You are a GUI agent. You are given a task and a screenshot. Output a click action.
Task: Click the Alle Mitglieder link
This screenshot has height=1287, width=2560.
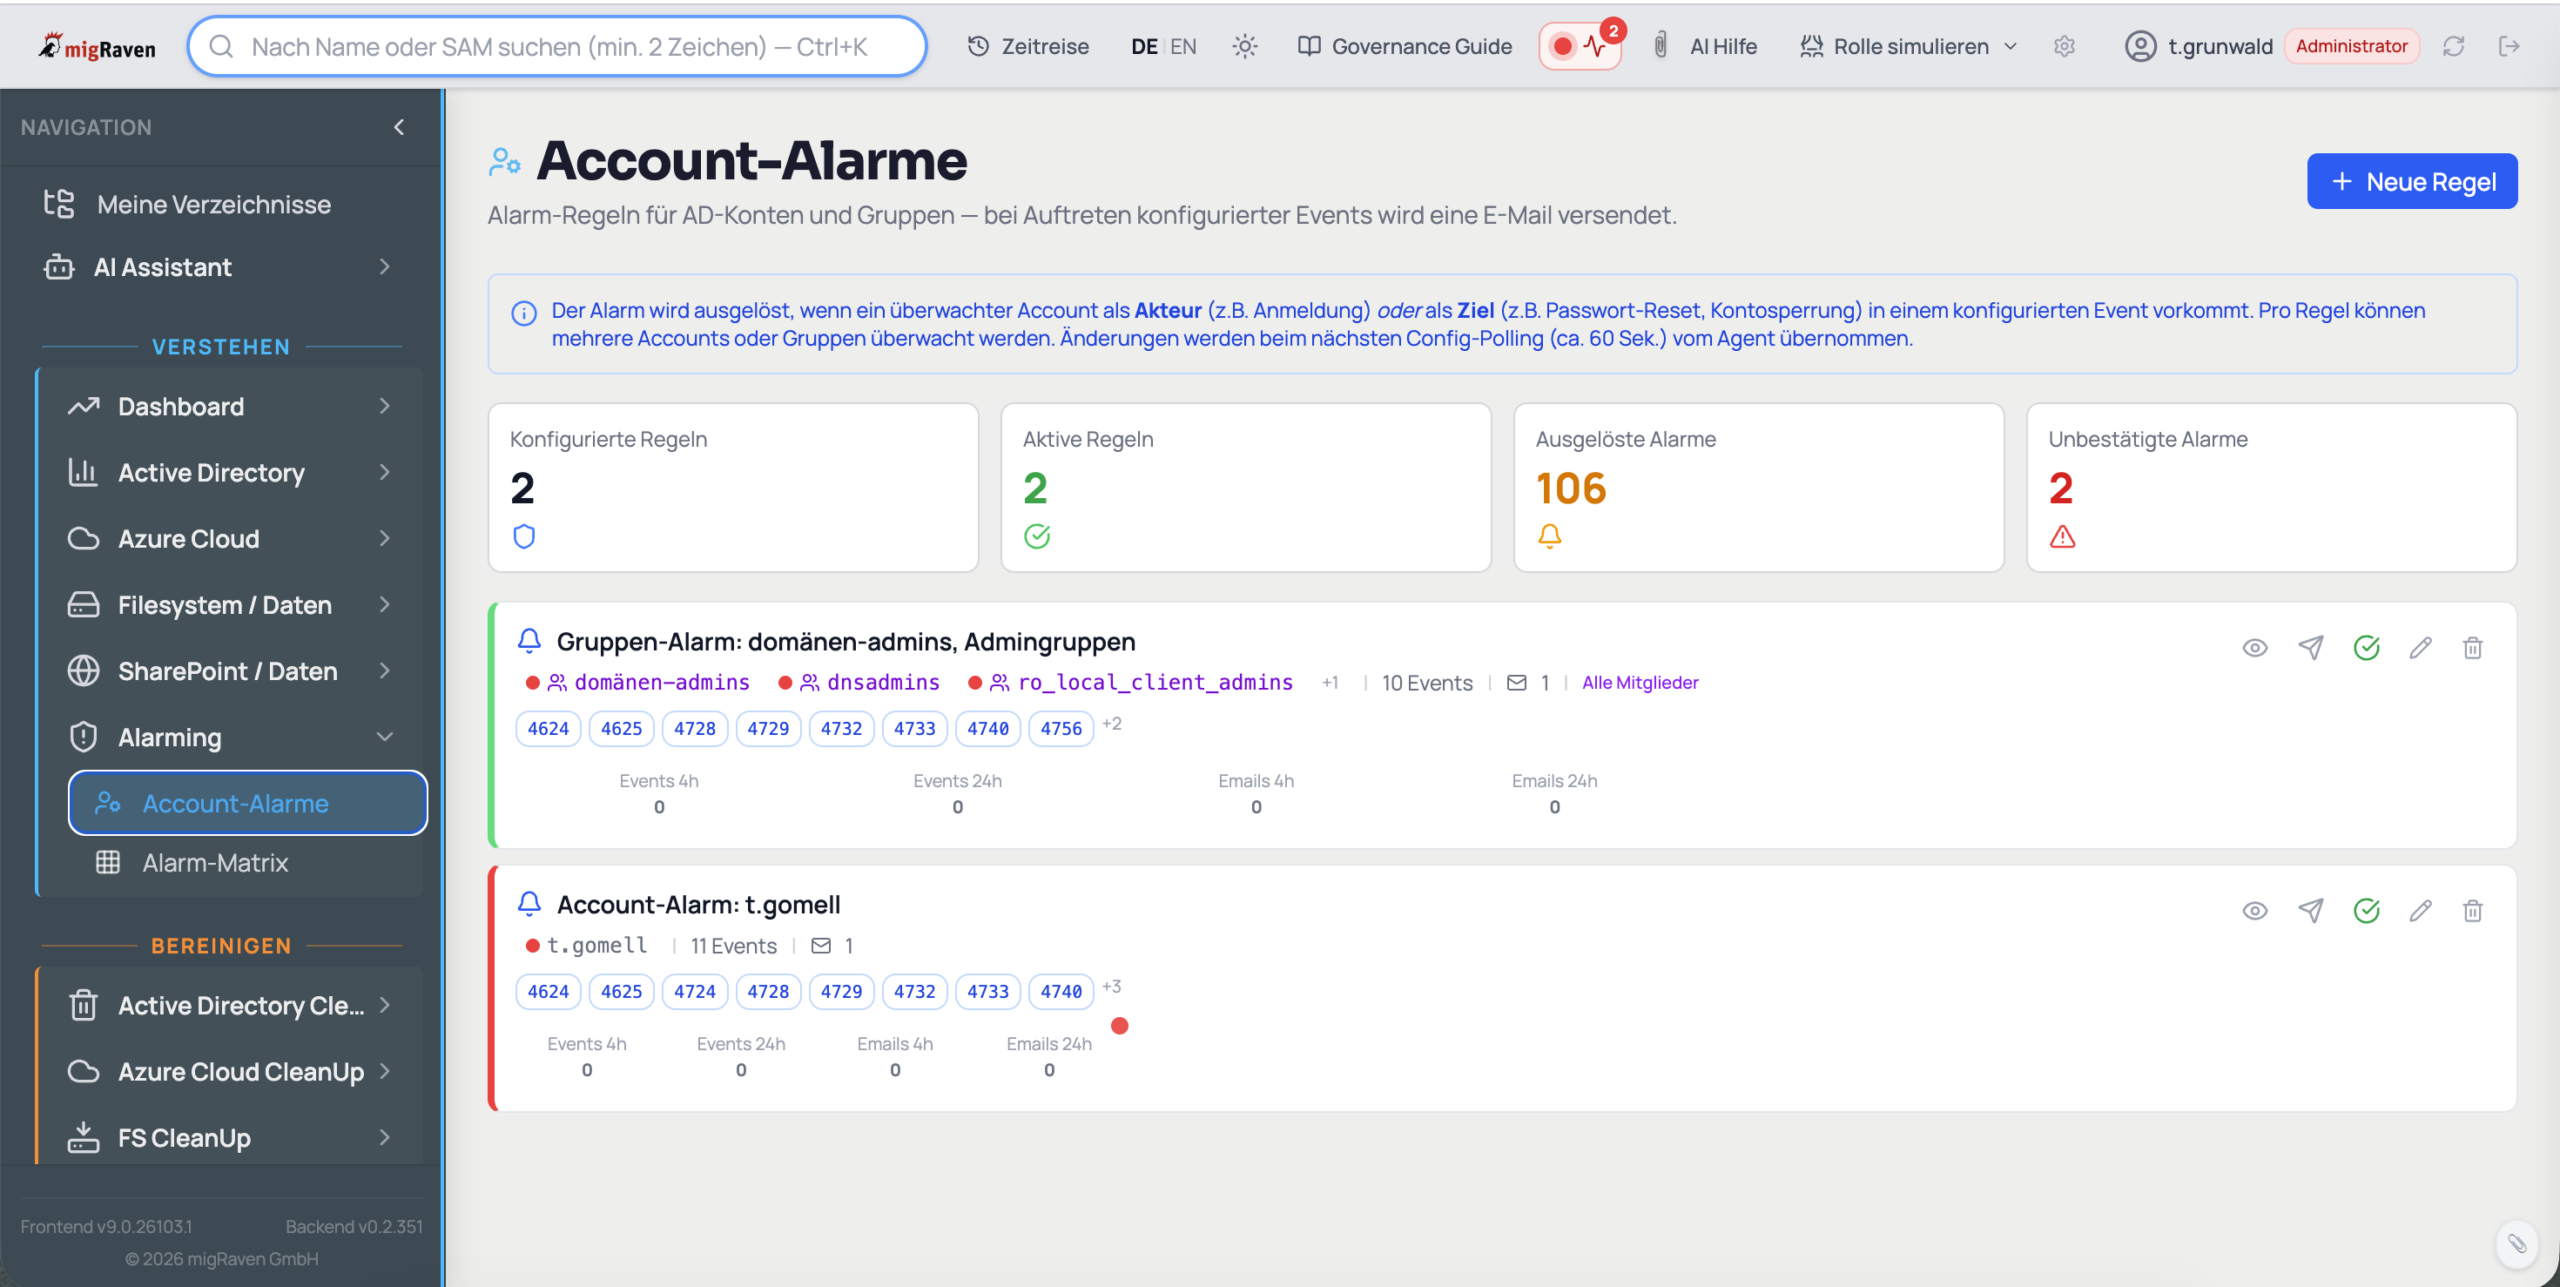point(1640,683)
